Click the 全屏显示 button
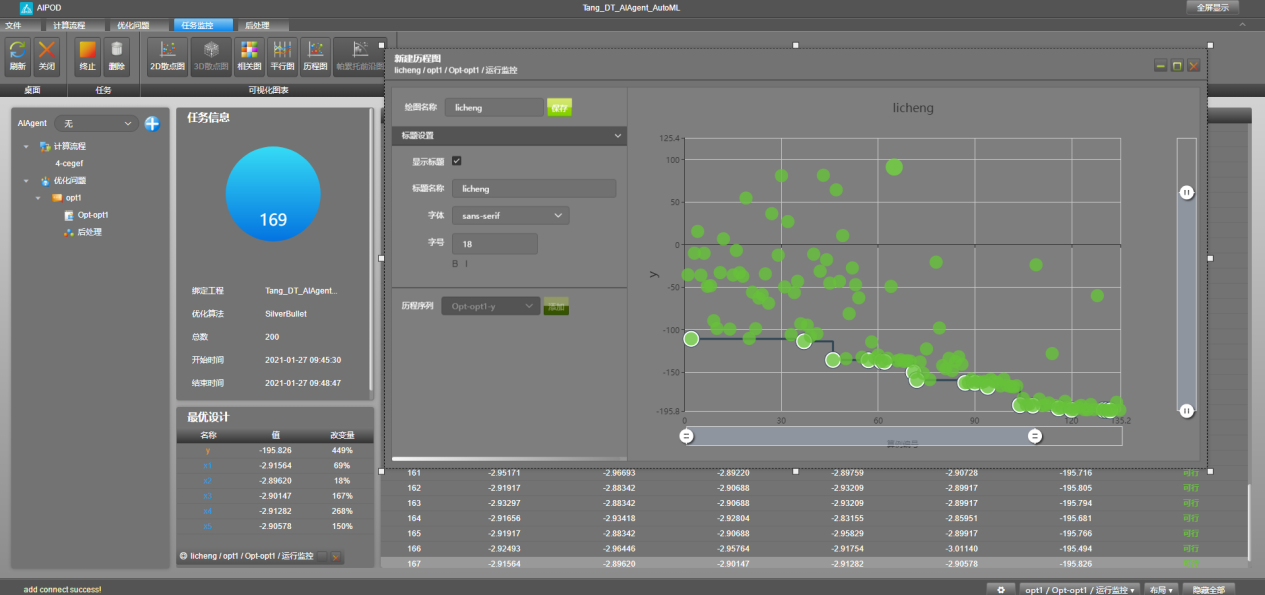 click(x=1213, y=7)
